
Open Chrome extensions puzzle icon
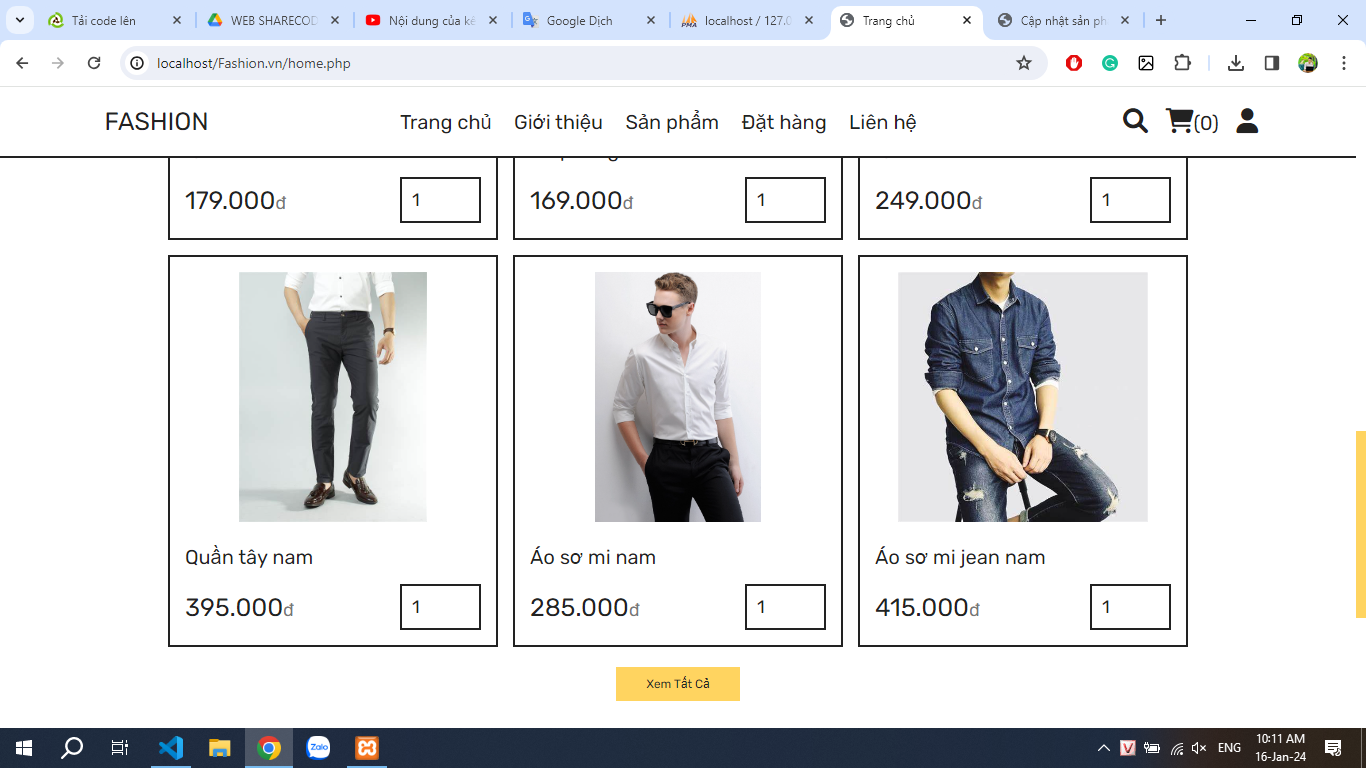1182,63
